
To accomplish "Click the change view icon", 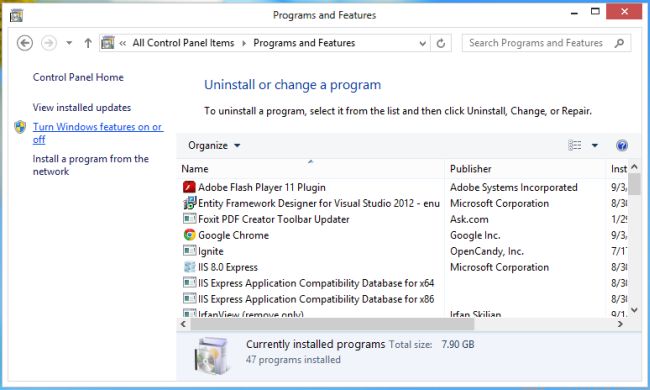I will point(575,145).
